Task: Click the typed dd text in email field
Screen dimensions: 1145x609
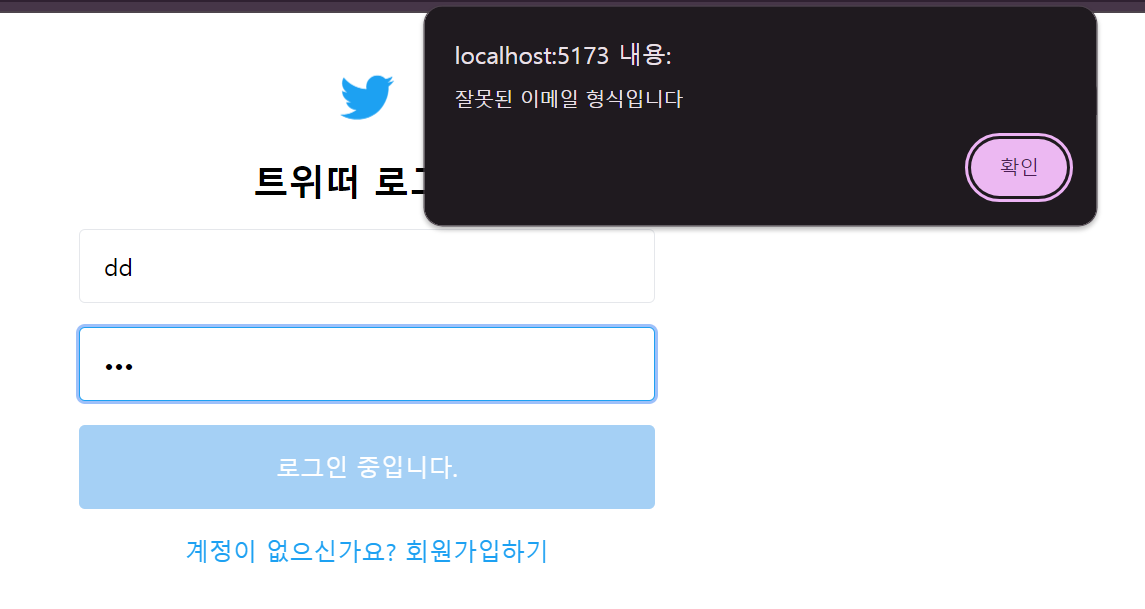Action: (118, 268)
